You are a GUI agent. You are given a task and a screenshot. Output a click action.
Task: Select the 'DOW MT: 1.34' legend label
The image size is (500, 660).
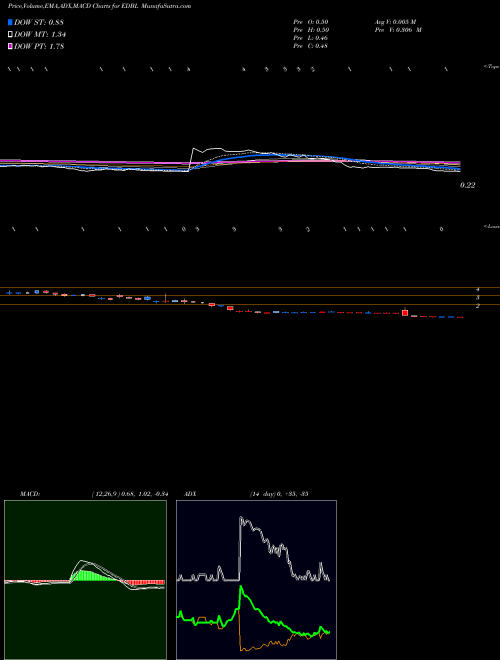(40, 34)
